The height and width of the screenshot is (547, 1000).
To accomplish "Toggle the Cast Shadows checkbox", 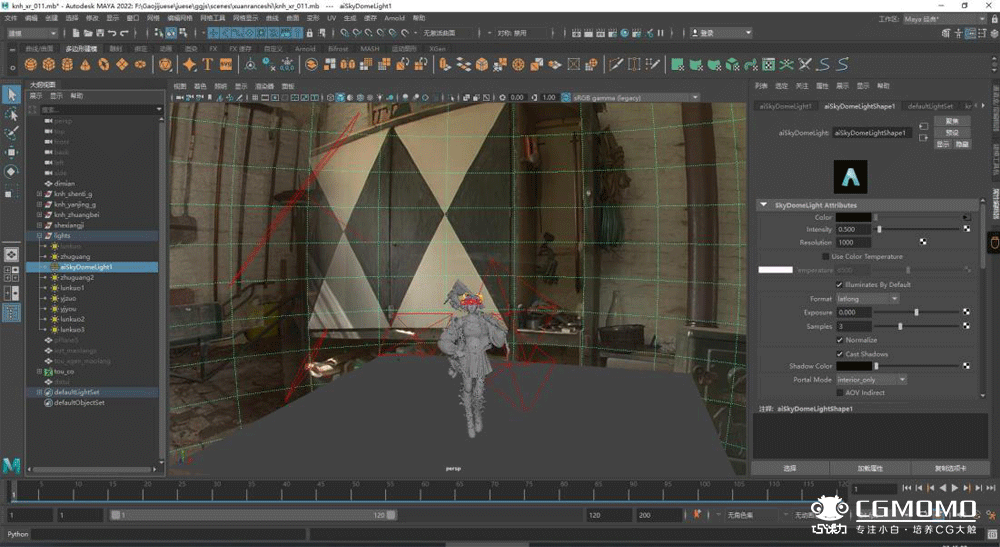I will click(839, 354).
